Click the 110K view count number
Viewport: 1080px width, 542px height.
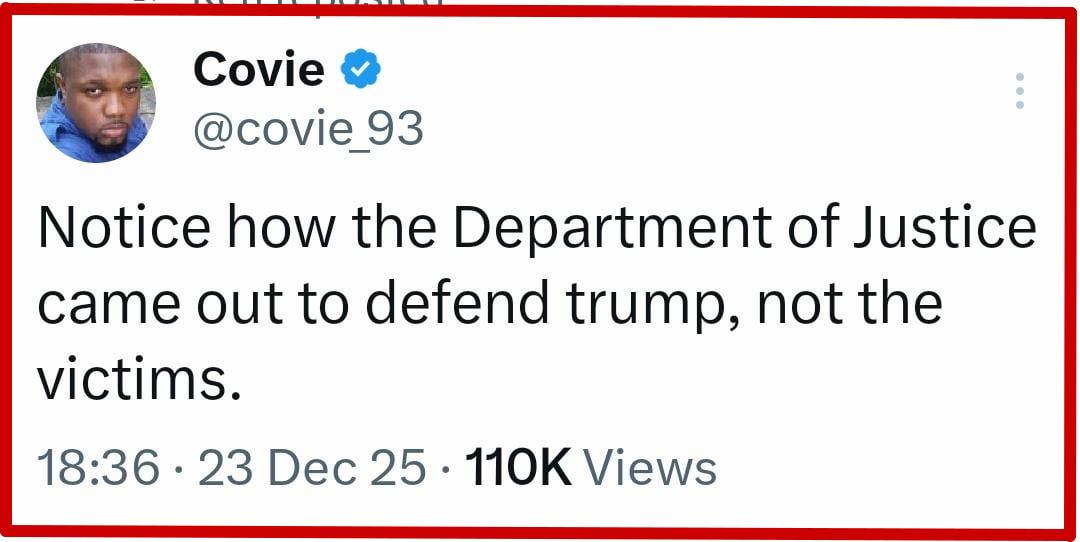click(518, 468)
